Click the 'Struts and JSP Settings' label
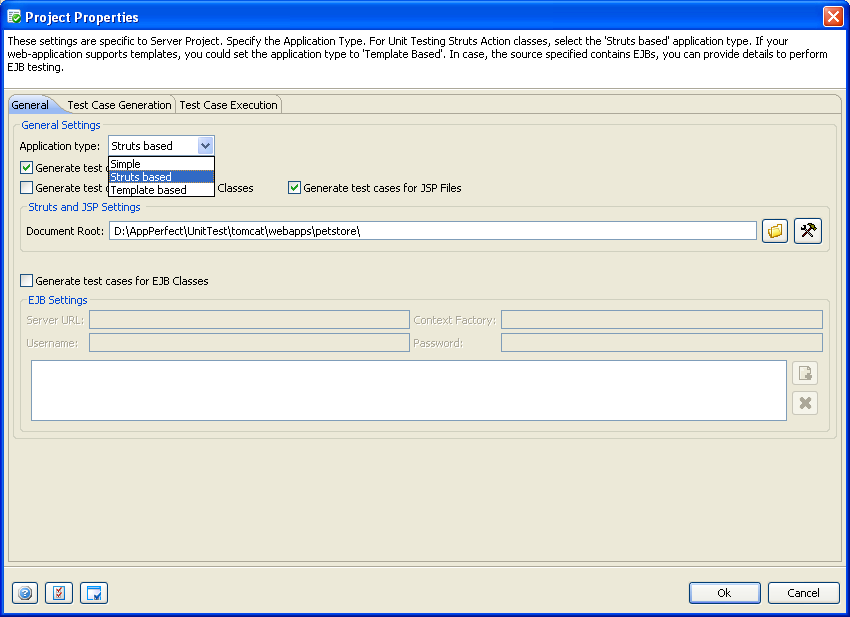This screenshot has width=850, height=617. tap(84, 207)
